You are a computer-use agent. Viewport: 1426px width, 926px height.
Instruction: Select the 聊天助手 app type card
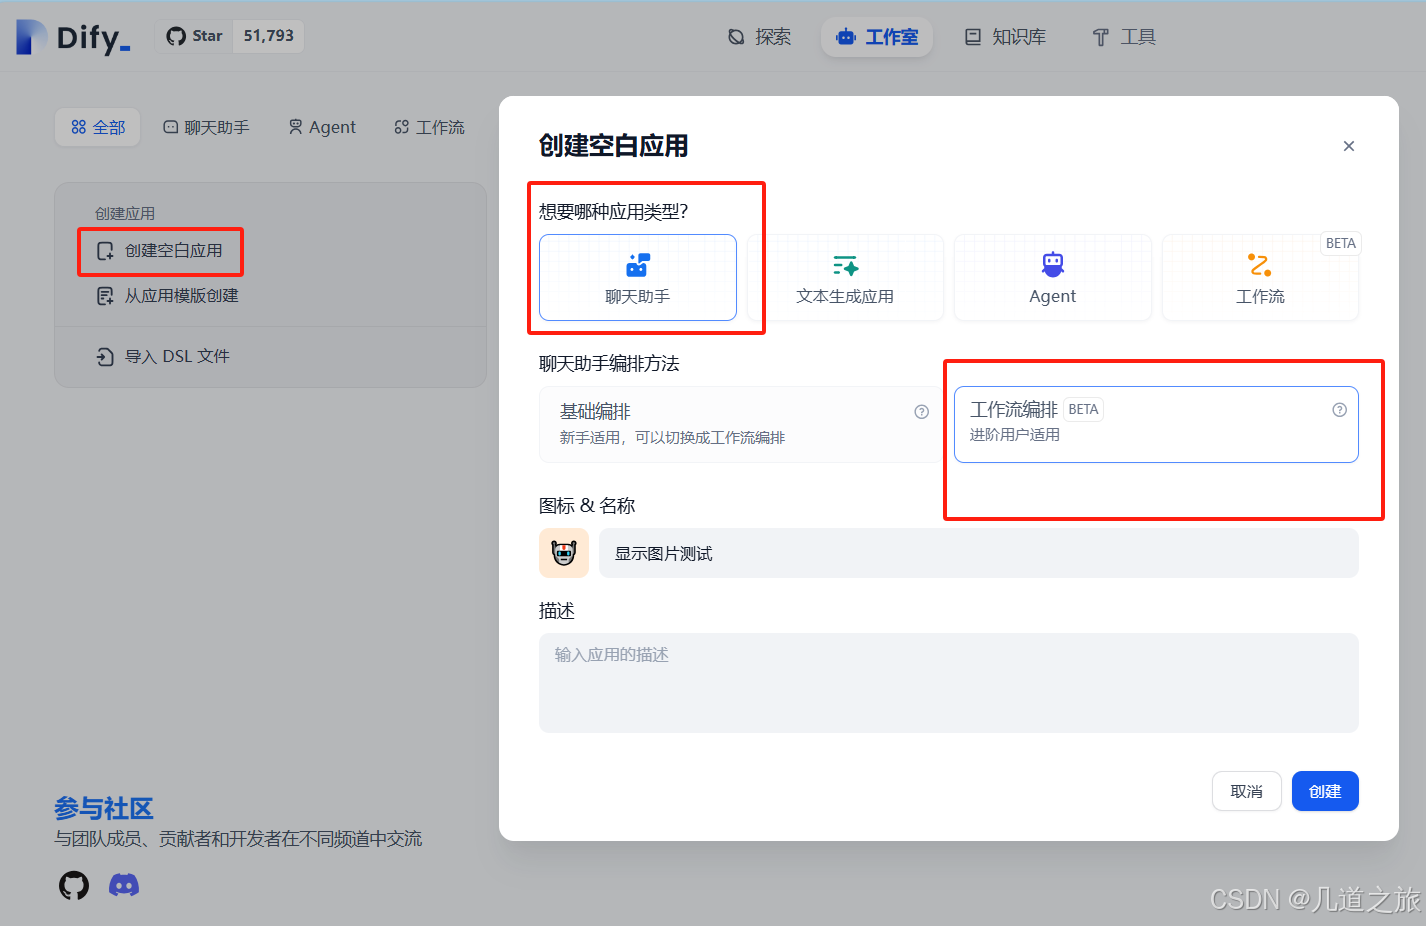pos(638,277)
